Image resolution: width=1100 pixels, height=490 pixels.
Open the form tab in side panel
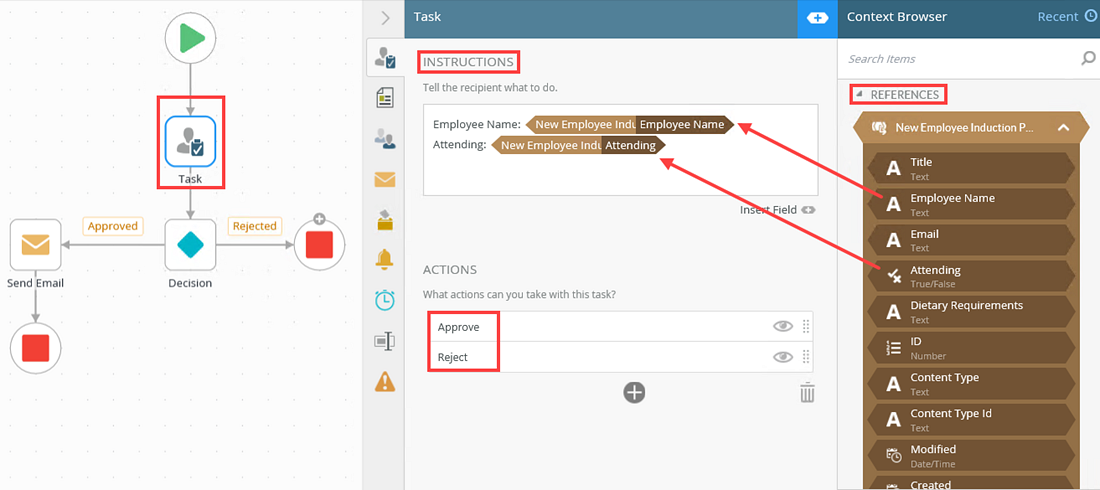(384, 98)
